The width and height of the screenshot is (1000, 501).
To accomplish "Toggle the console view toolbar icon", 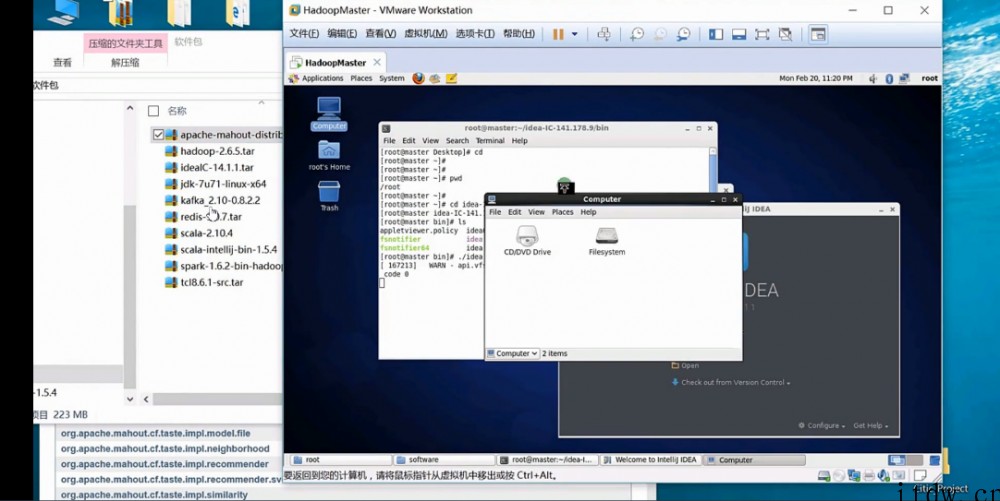I will pos(818,34).
